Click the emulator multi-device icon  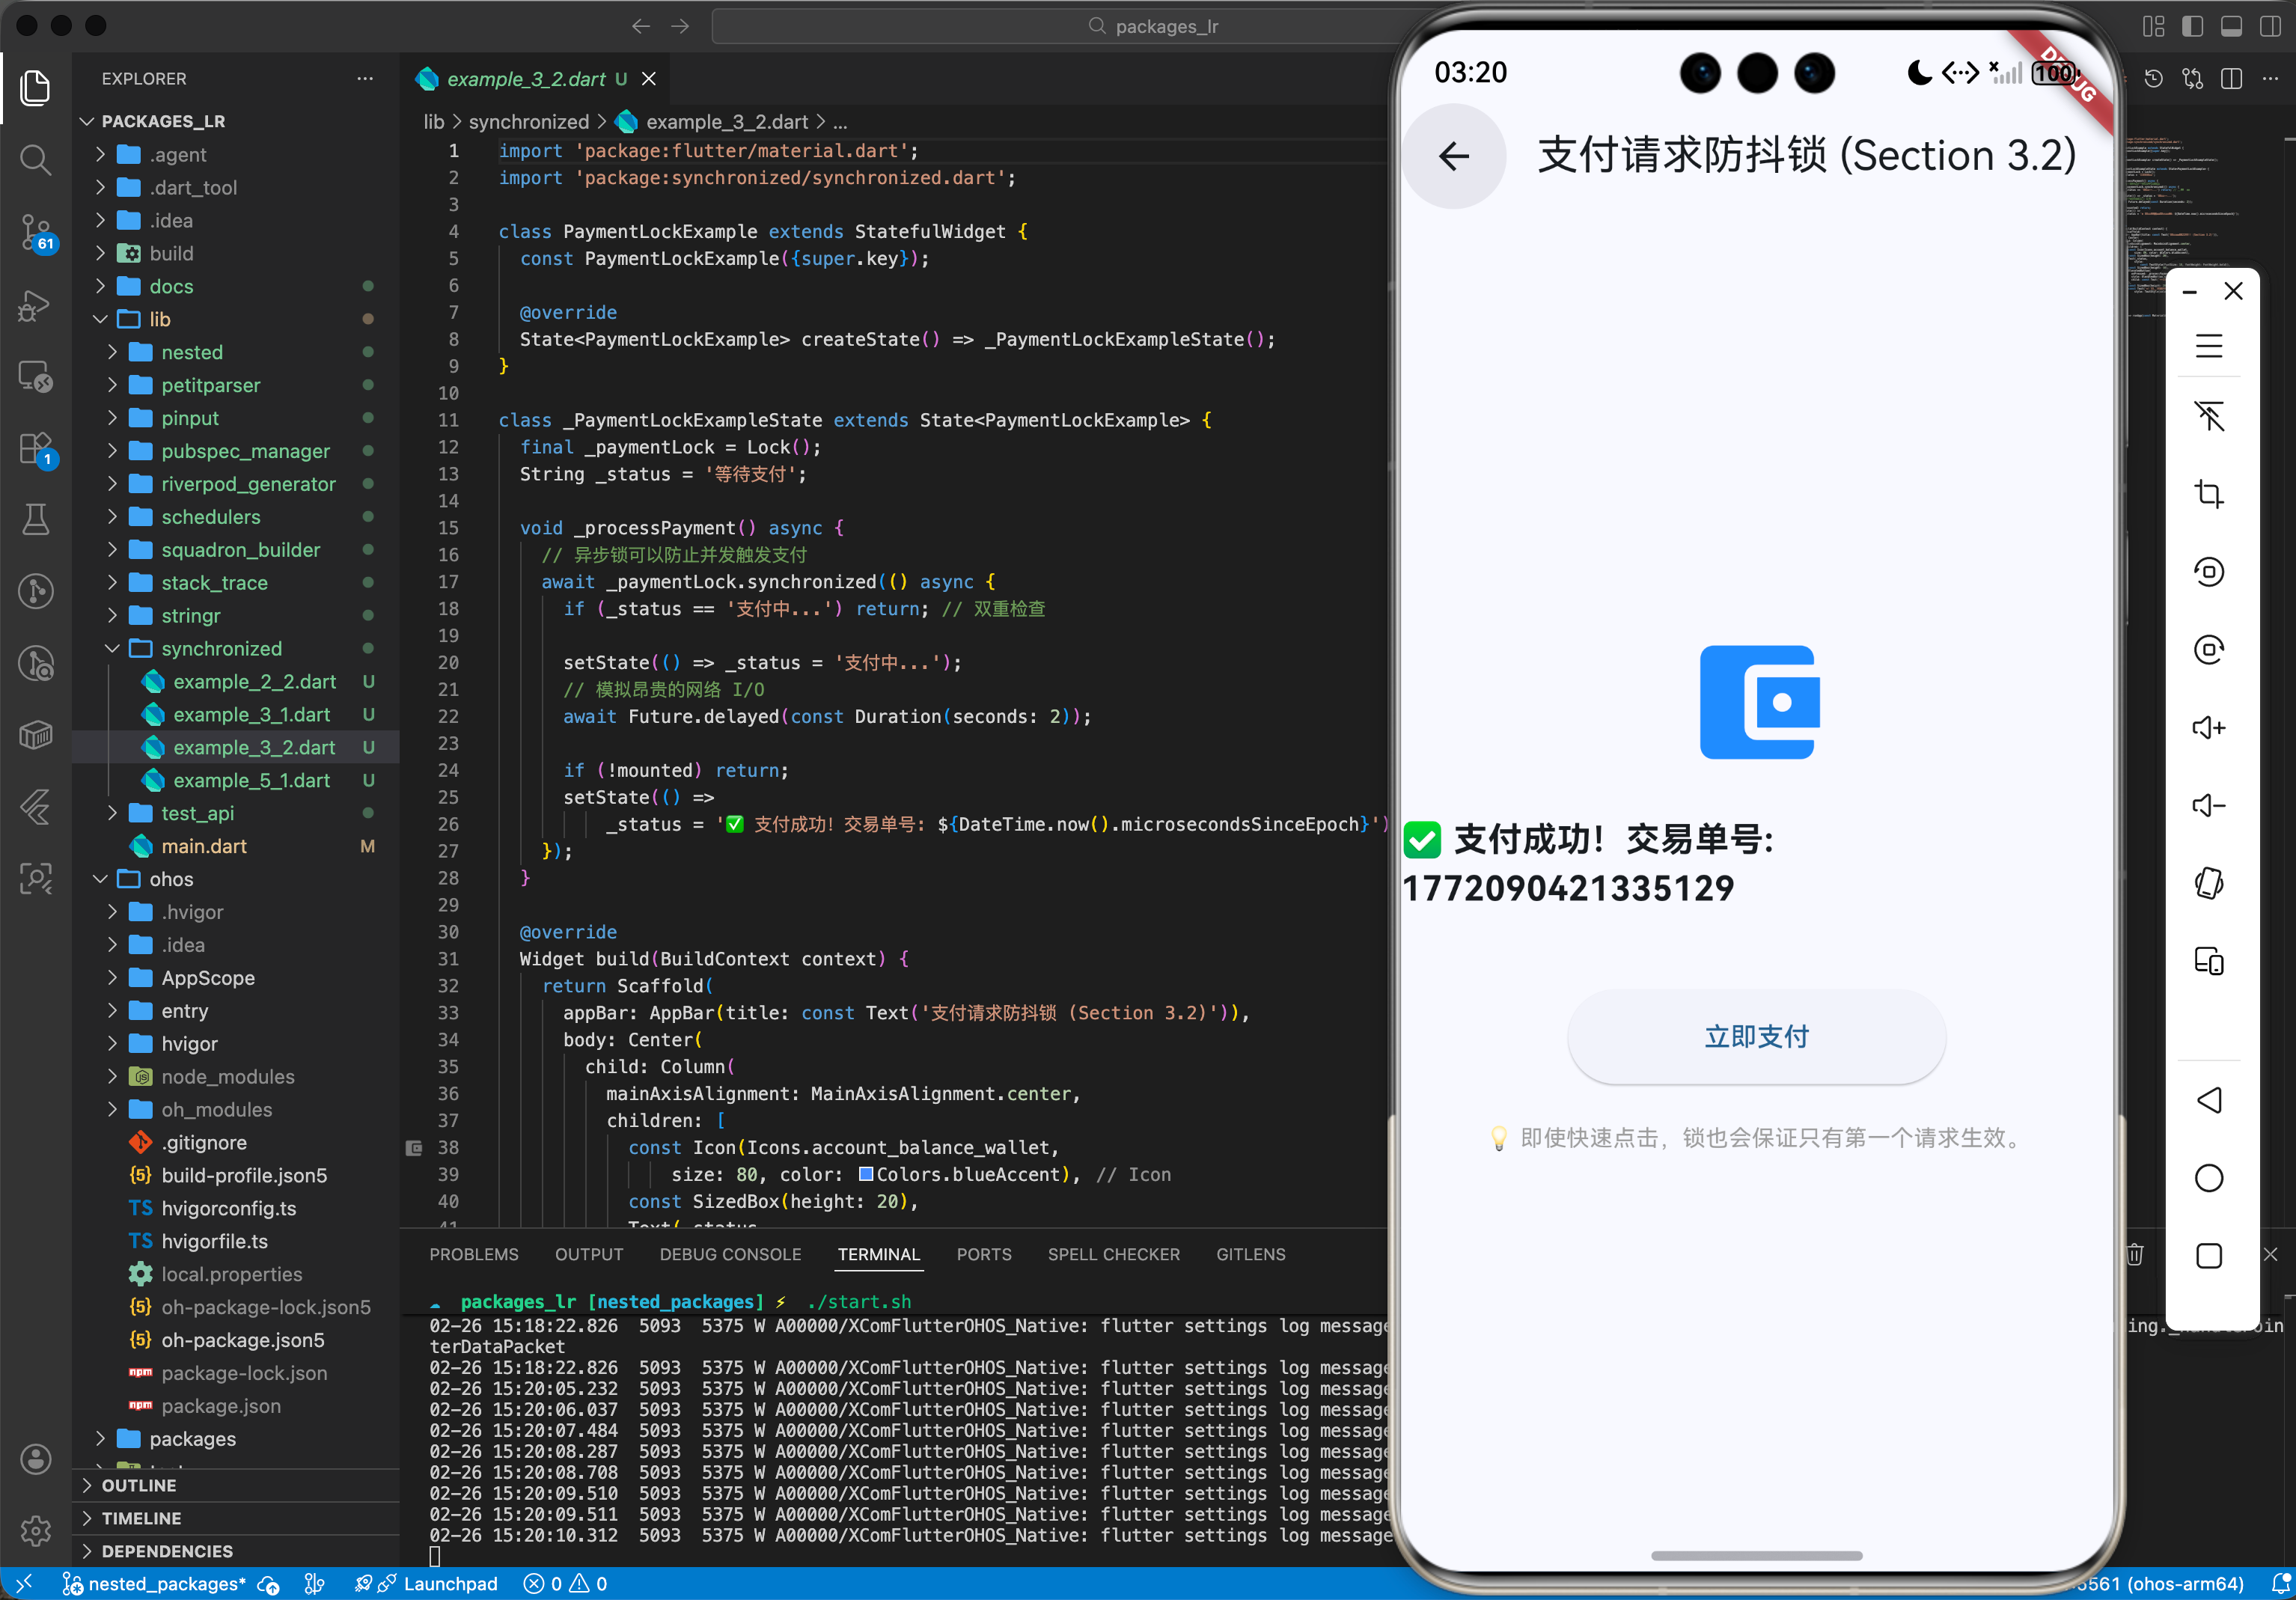click(2209, 961)
